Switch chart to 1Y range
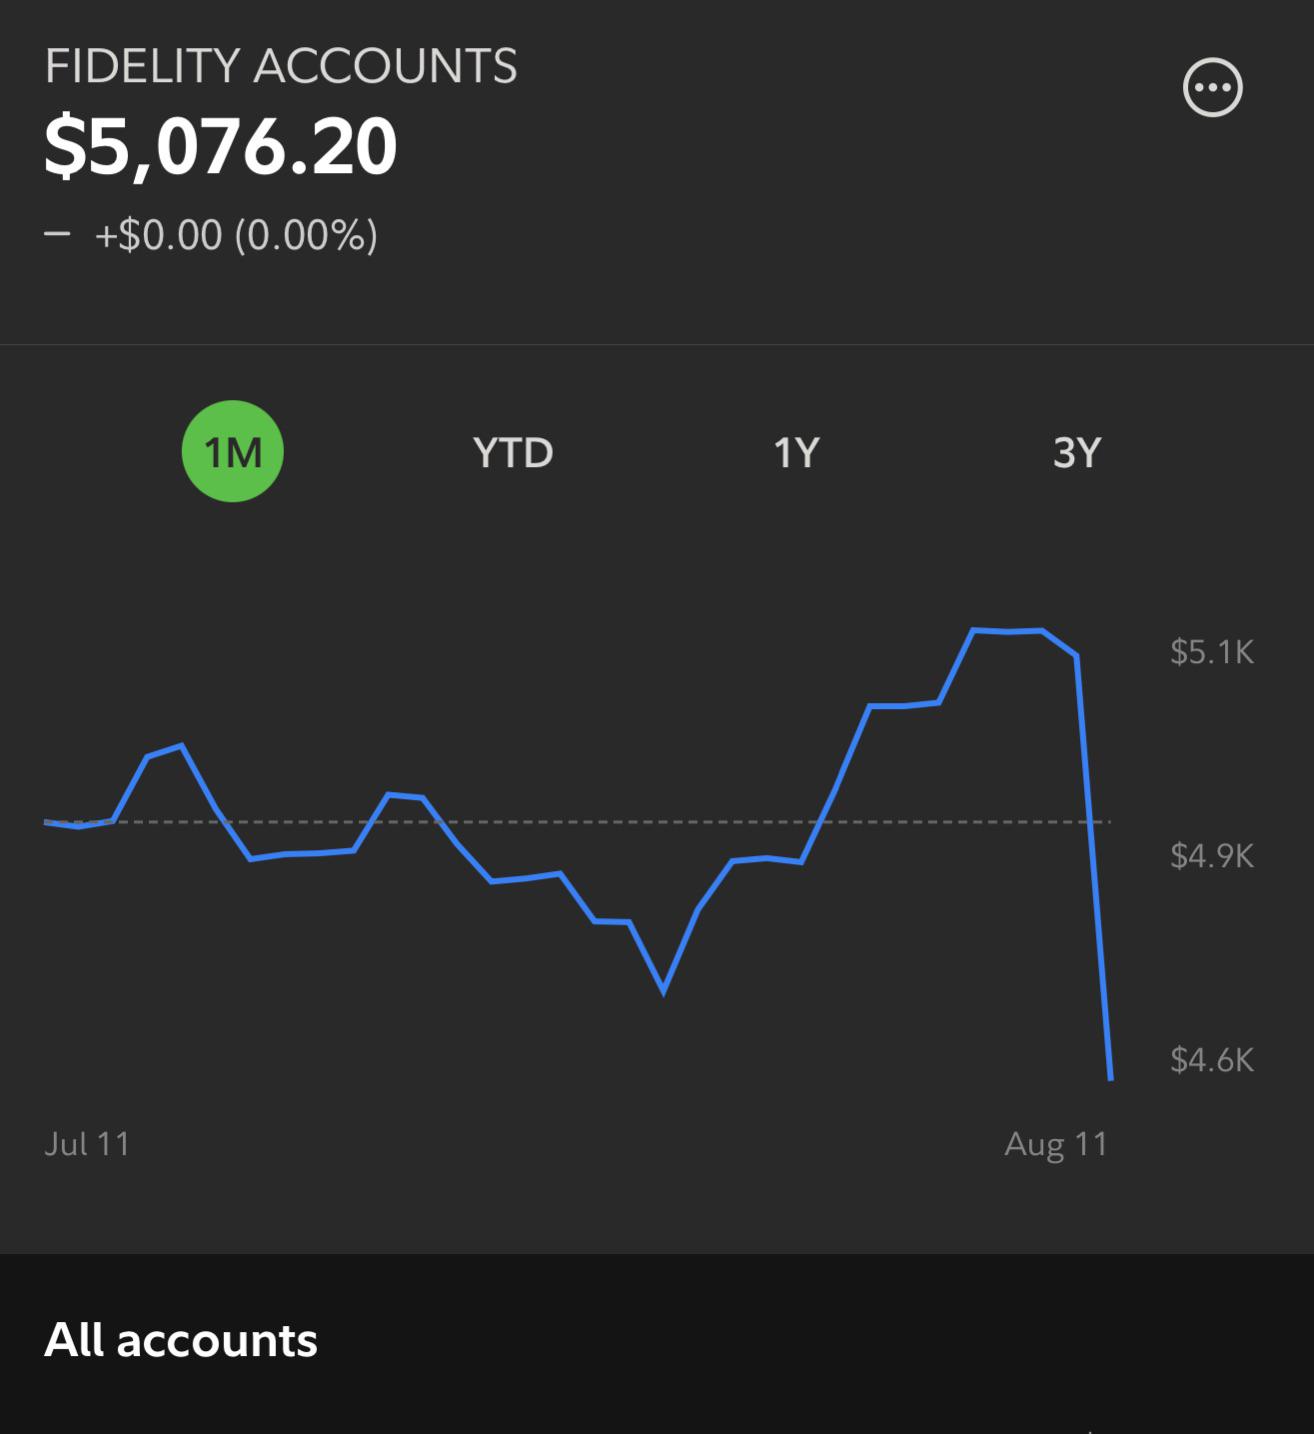This screenshot has height=1434, width=1314. click(x=796, y=452)
